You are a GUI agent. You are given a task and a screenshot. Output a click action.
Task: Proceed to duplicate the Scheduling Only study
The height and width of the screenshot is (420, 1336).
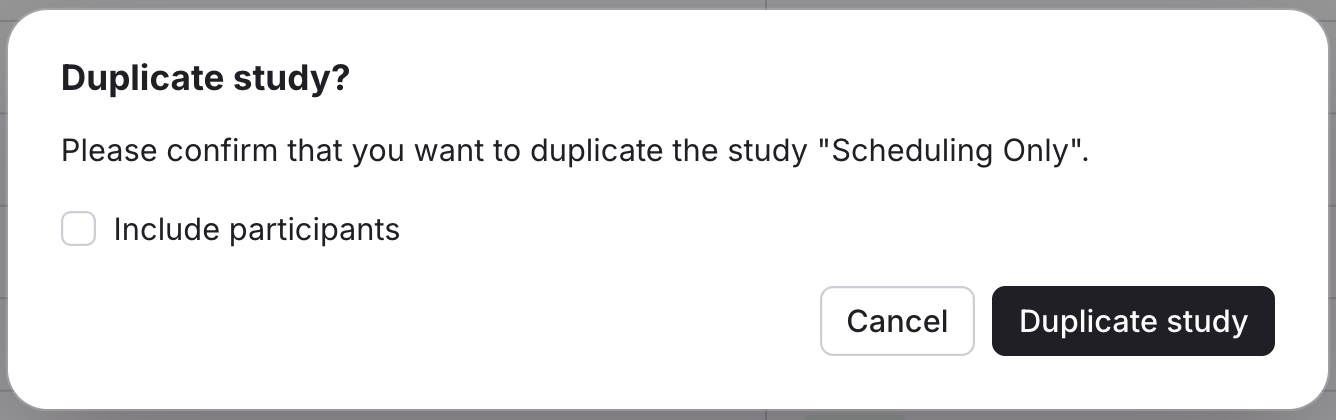[1133, 321]
